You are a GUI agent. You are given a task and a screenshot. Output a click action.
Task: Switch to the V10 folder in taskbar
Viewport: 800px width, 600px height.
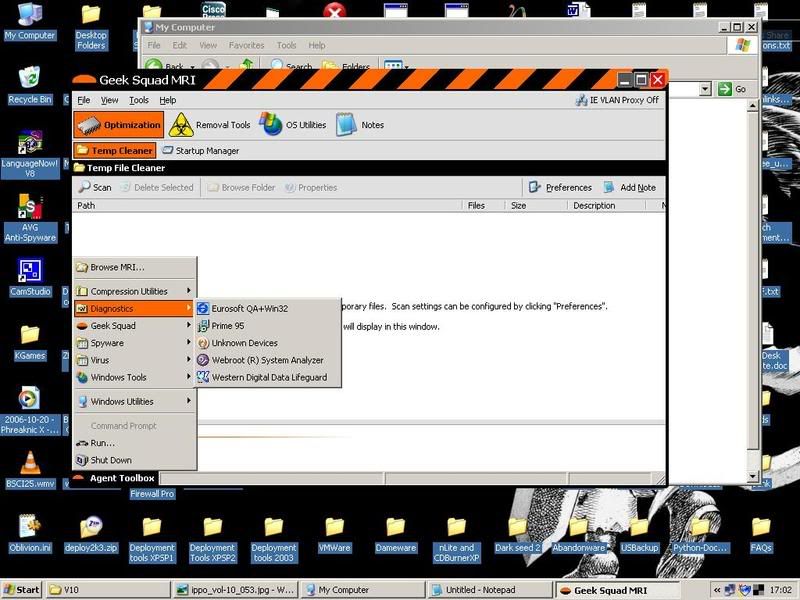[108, 590]
